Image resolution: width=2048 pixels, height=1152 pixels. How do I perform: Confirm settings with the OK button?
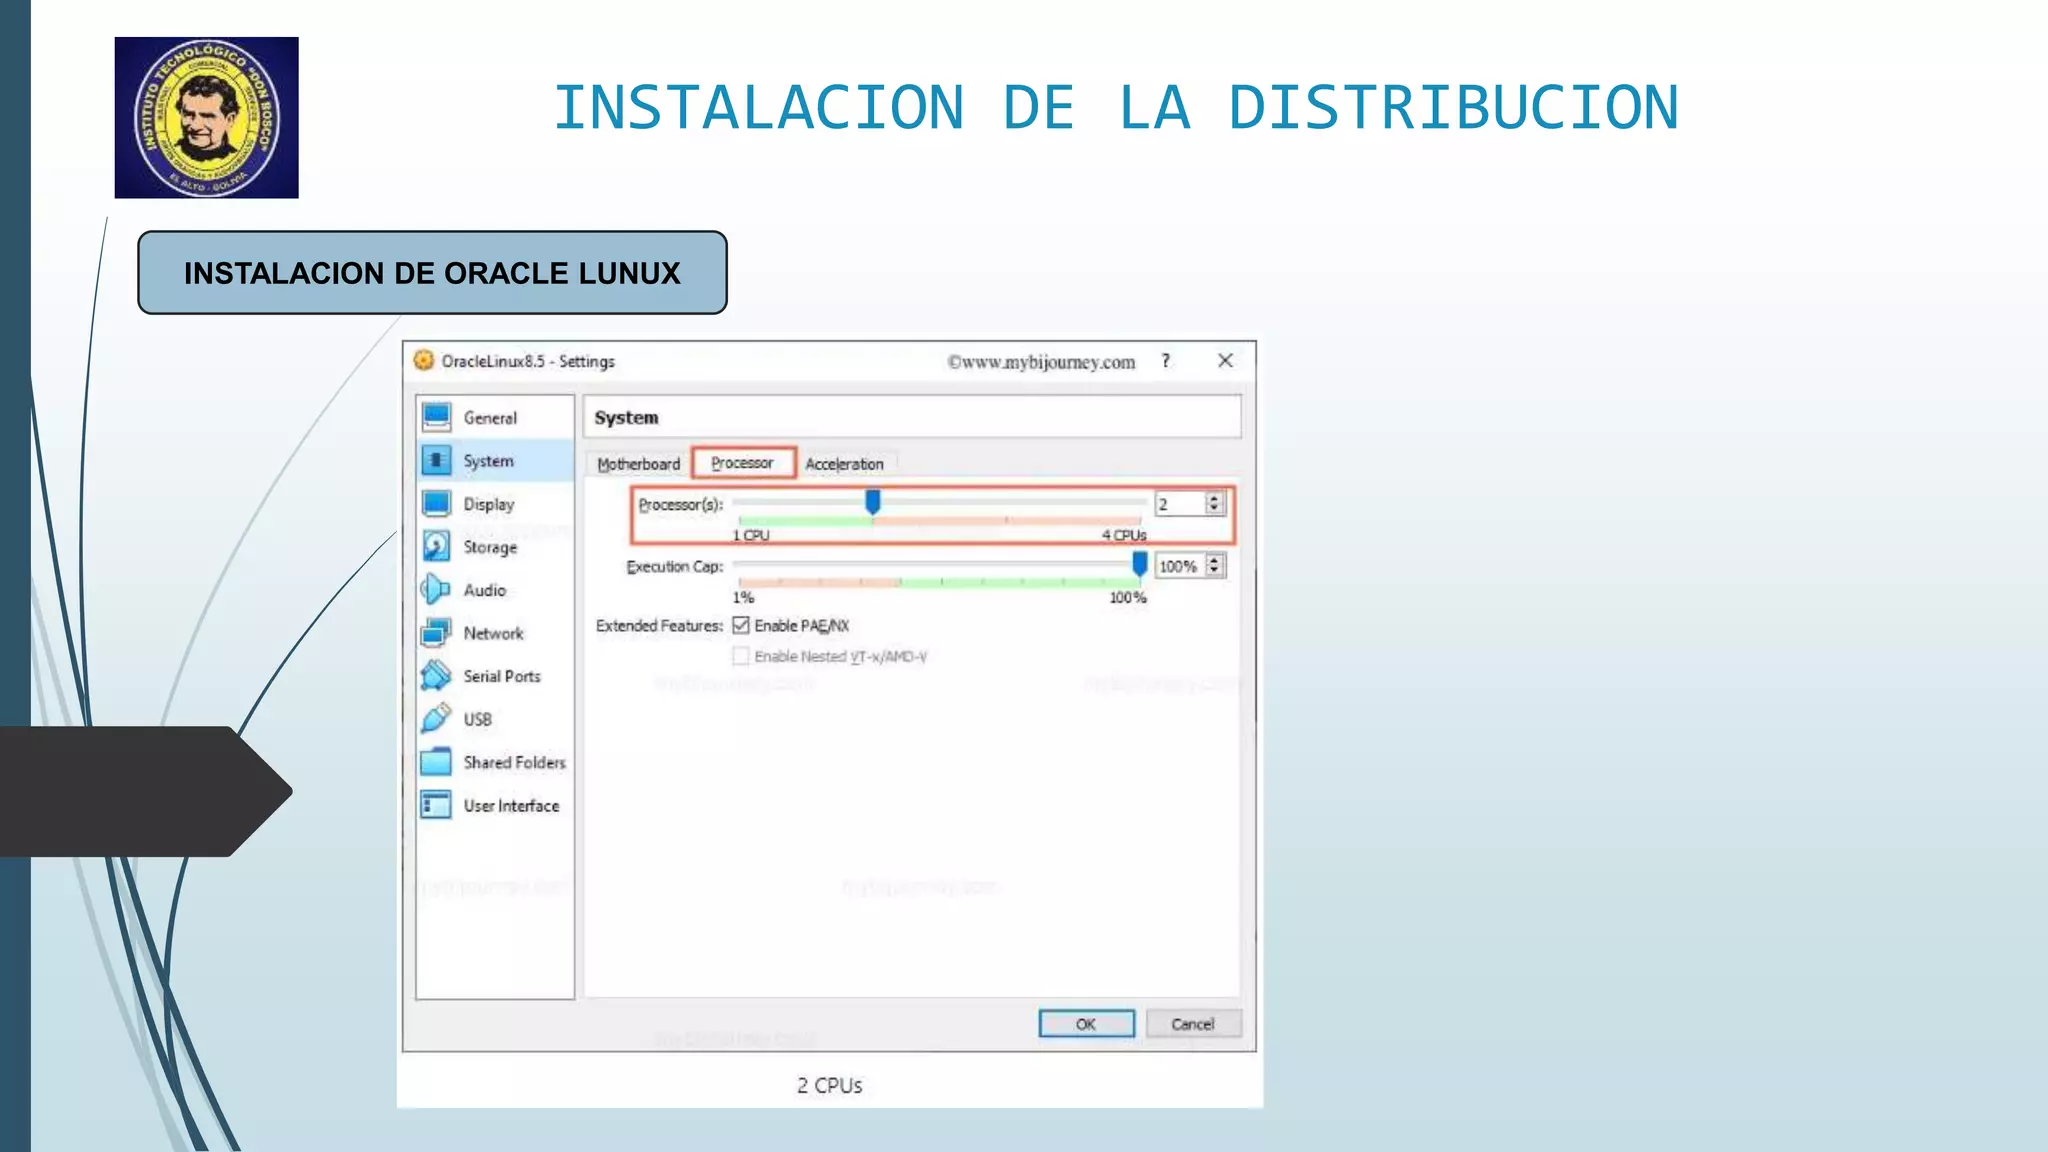click(x=1086, y=1024)
